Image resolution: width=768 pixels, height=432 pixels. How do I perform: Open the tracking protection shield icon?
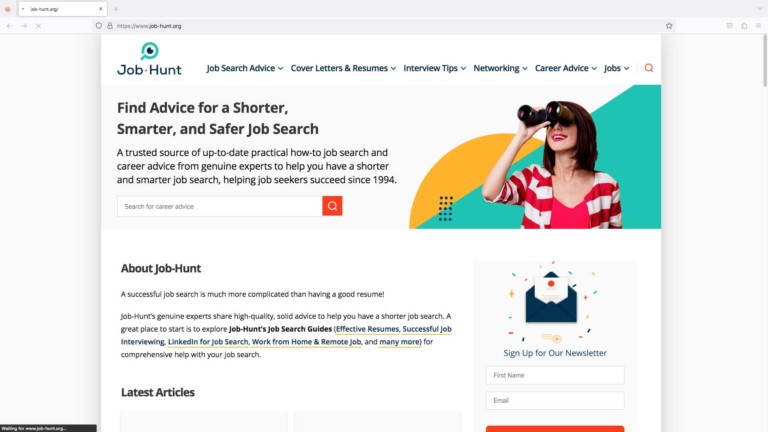click(x=99, y=26)
